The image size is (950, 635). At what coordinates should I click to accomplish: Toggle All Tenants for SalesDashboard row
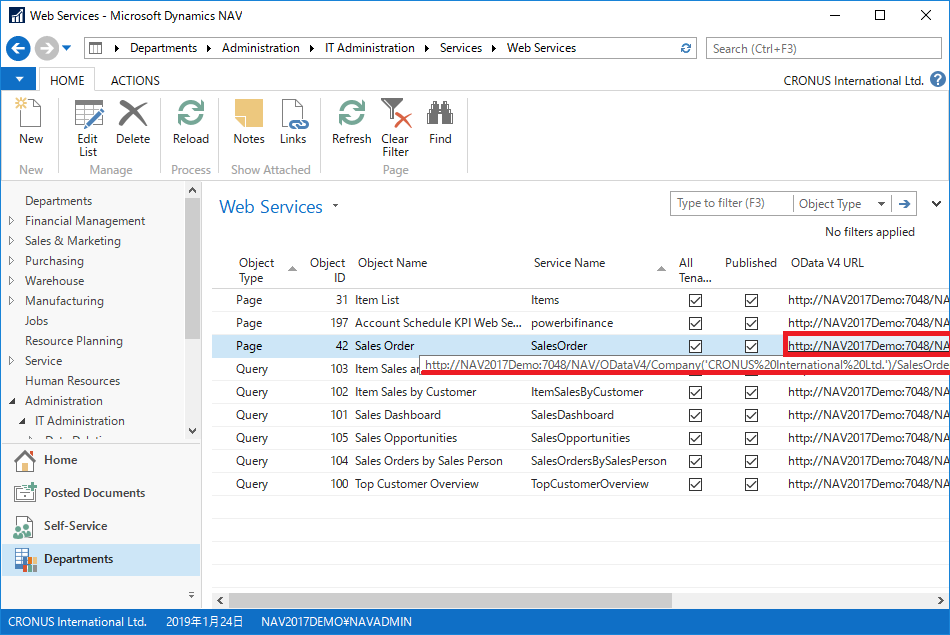[x=696, y=415]
